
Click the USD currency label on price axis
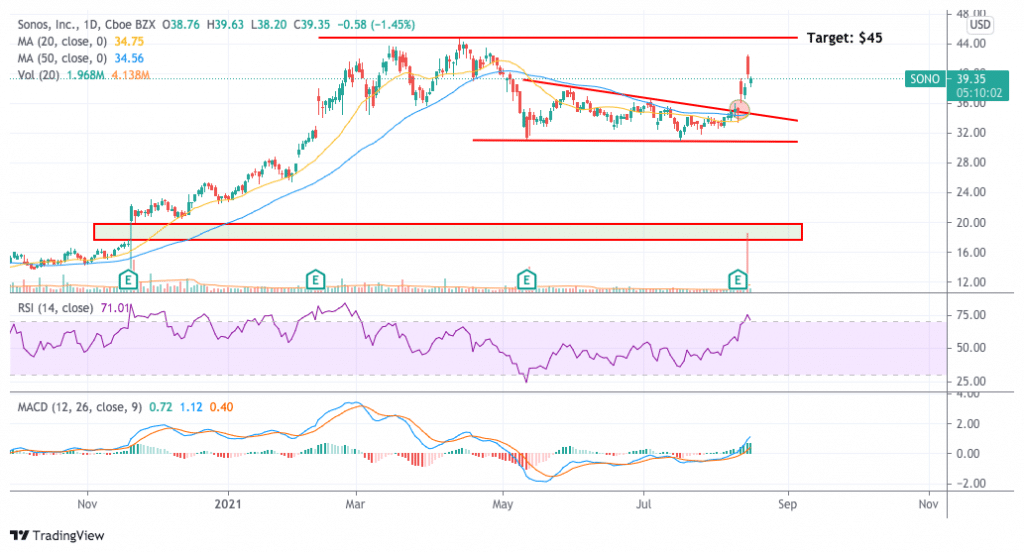tap(980, 25)
